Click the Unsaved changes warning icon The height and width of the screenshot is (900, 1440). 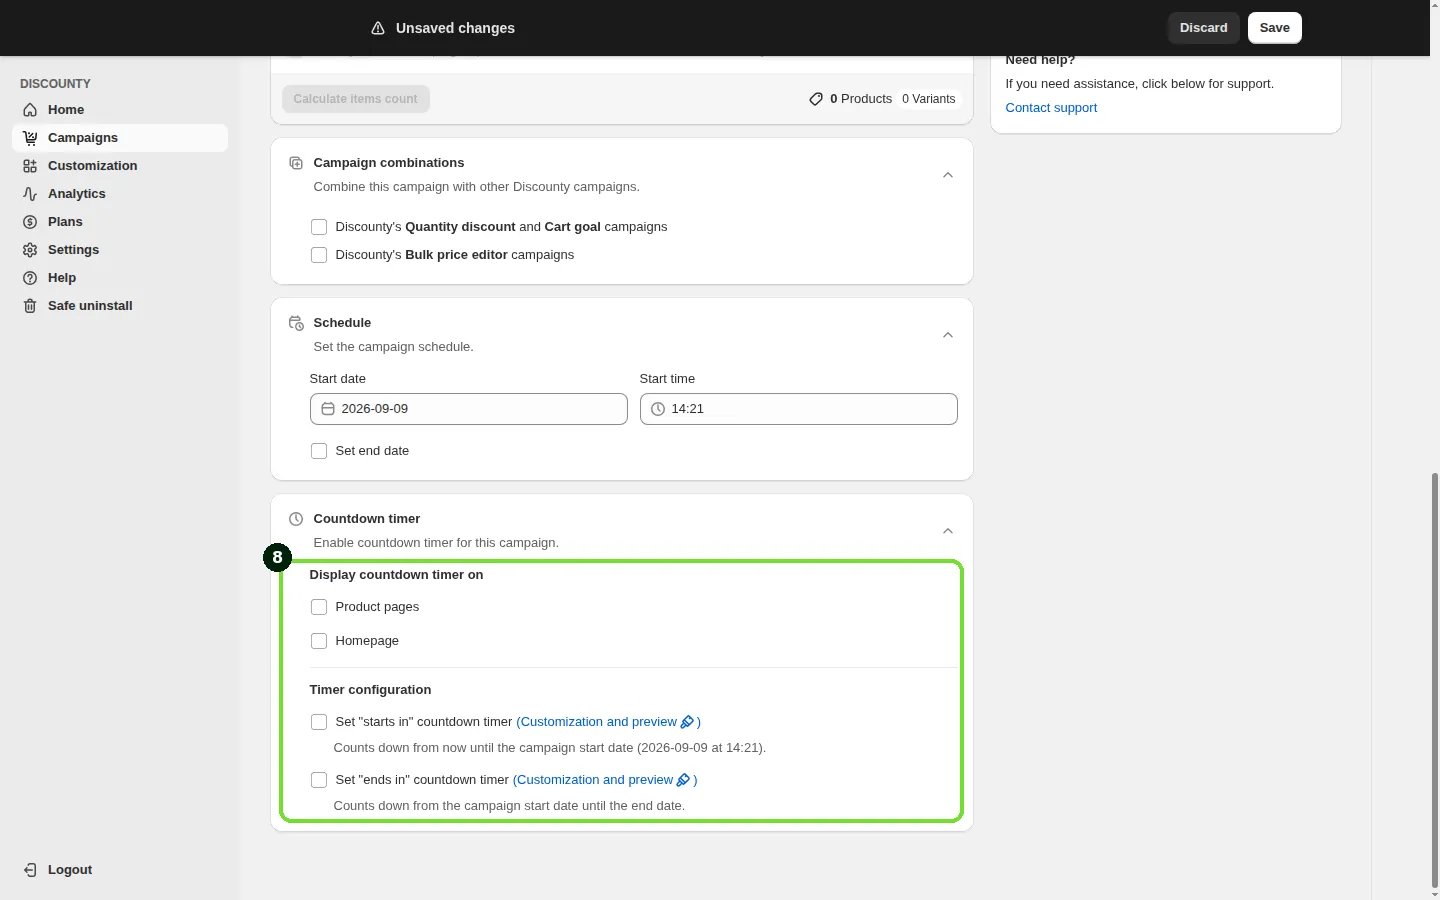click(378, 28)
